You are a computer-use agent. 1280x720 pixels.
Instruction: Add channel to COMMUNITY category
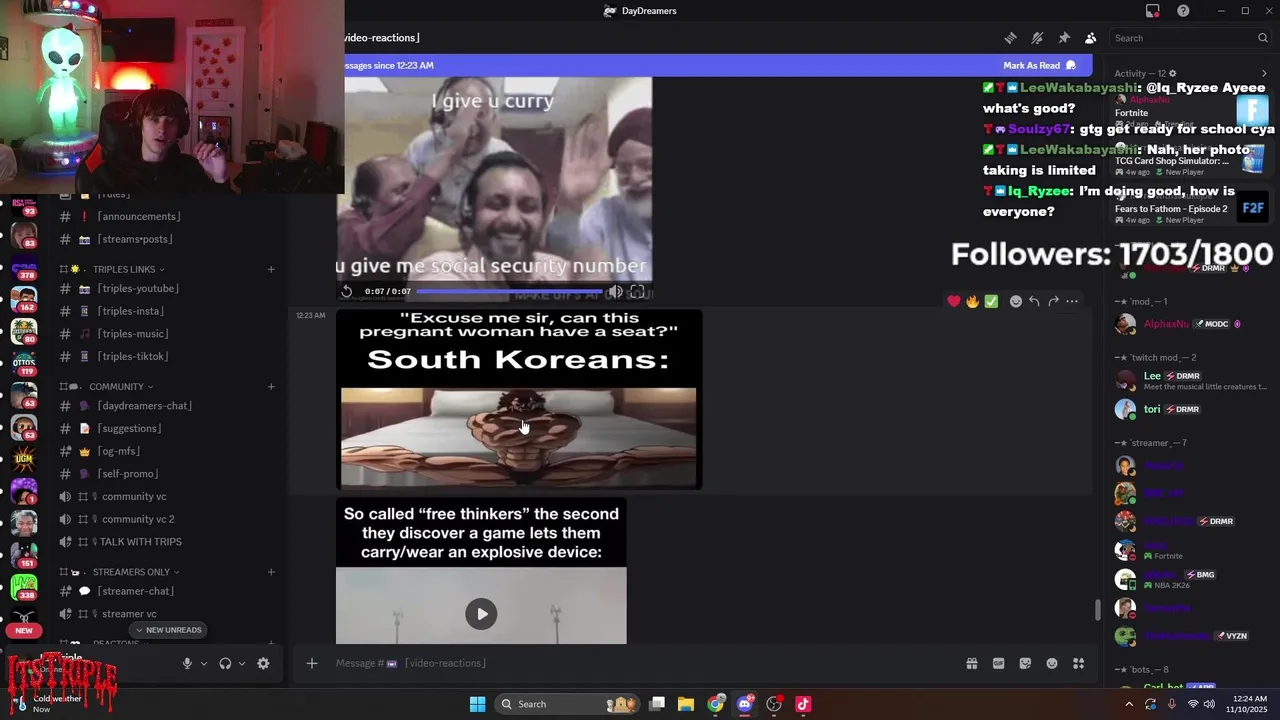tap(271, 387)
